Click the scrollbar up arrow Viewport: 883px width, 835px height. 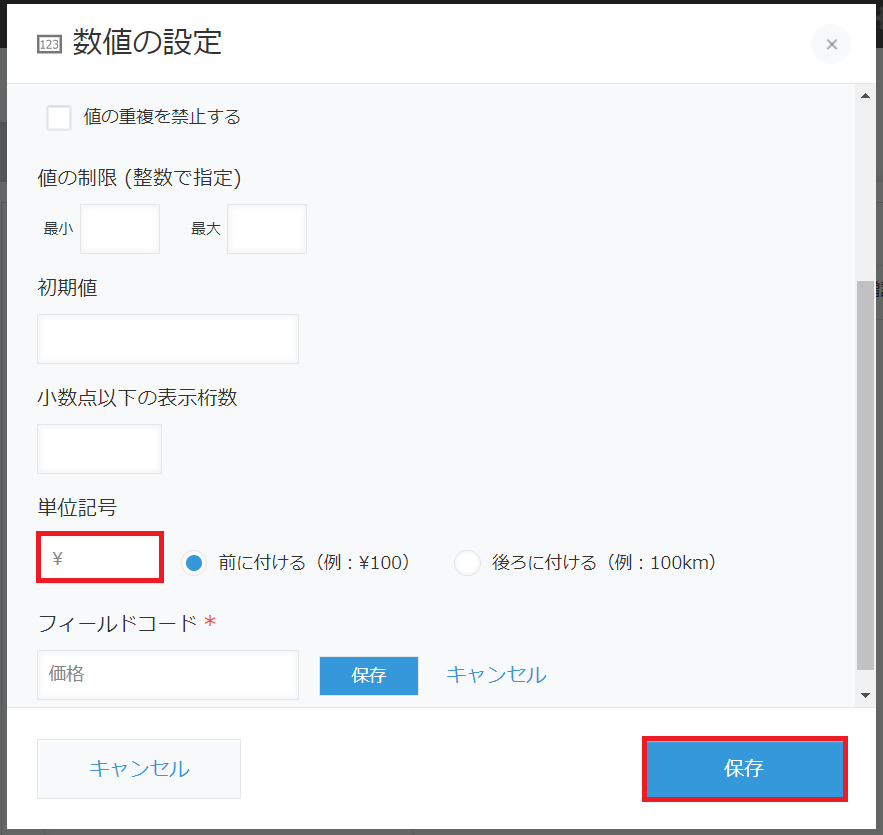tap(866, 96)
